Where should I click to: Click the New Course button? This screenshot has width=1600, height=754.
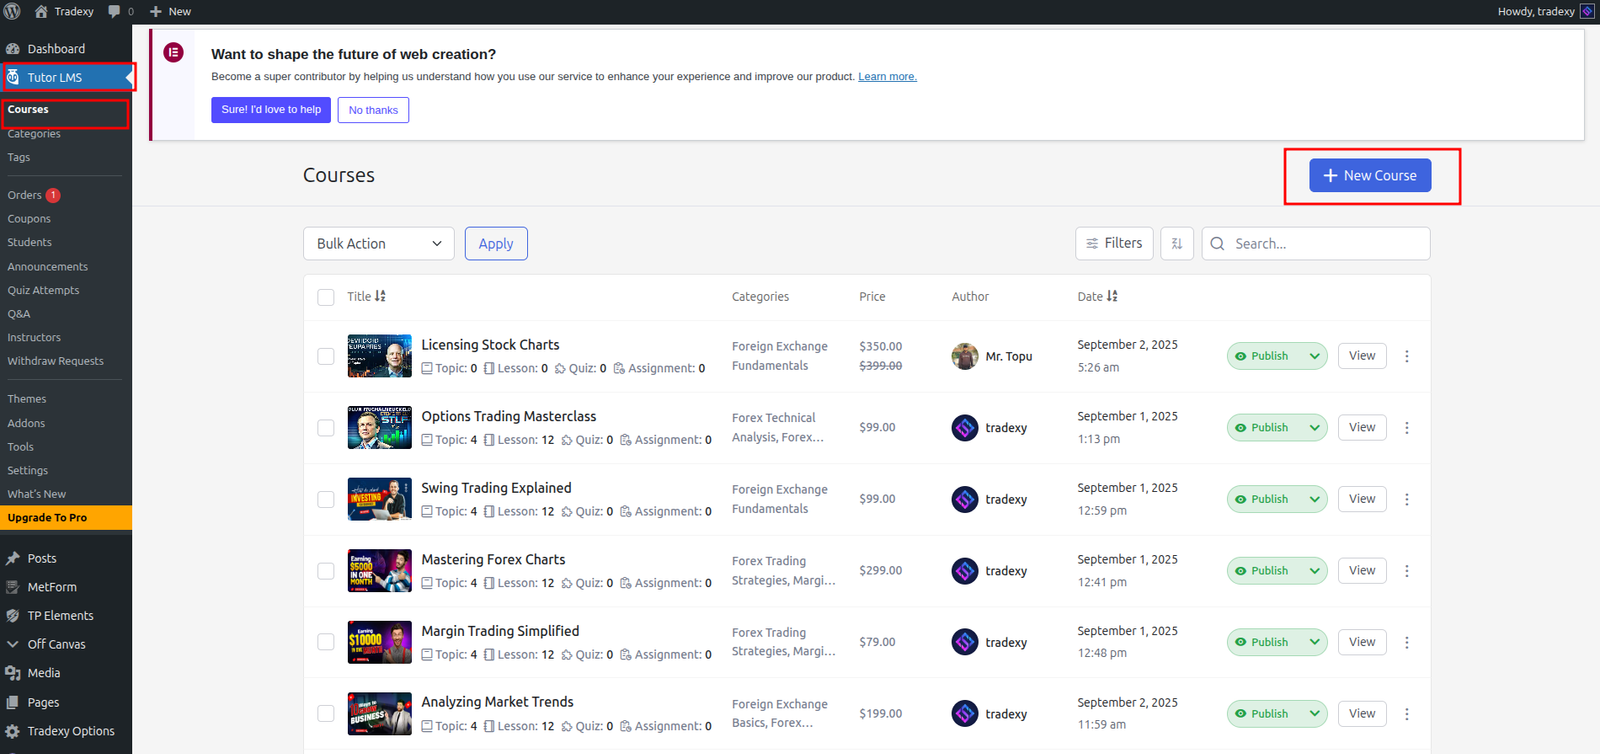1370,175
